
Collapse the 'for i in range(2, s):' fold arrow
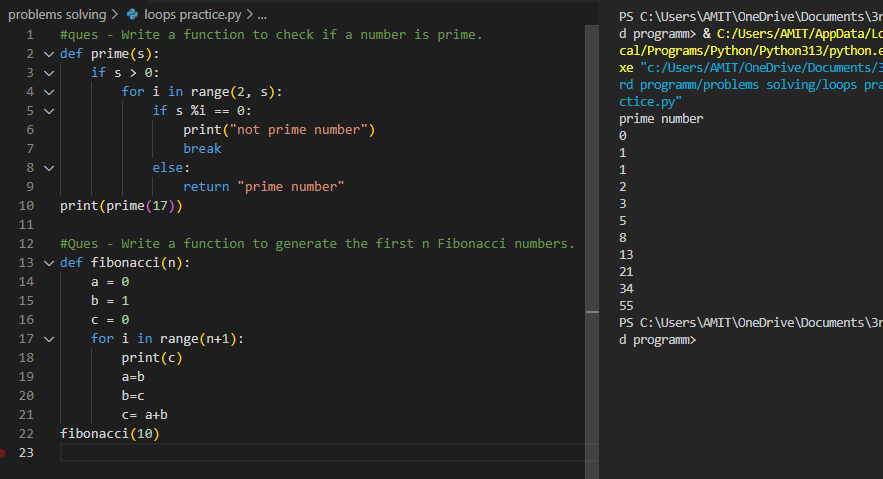coord(49,92)
